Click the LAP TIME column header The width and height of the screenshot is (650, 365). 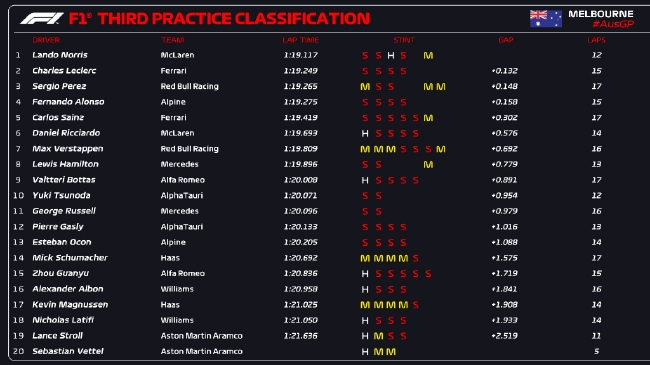click(x=301, y=40)
